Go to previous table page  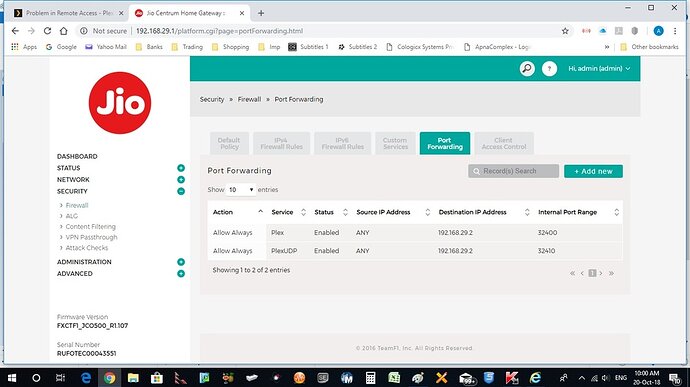pos(582,273)
